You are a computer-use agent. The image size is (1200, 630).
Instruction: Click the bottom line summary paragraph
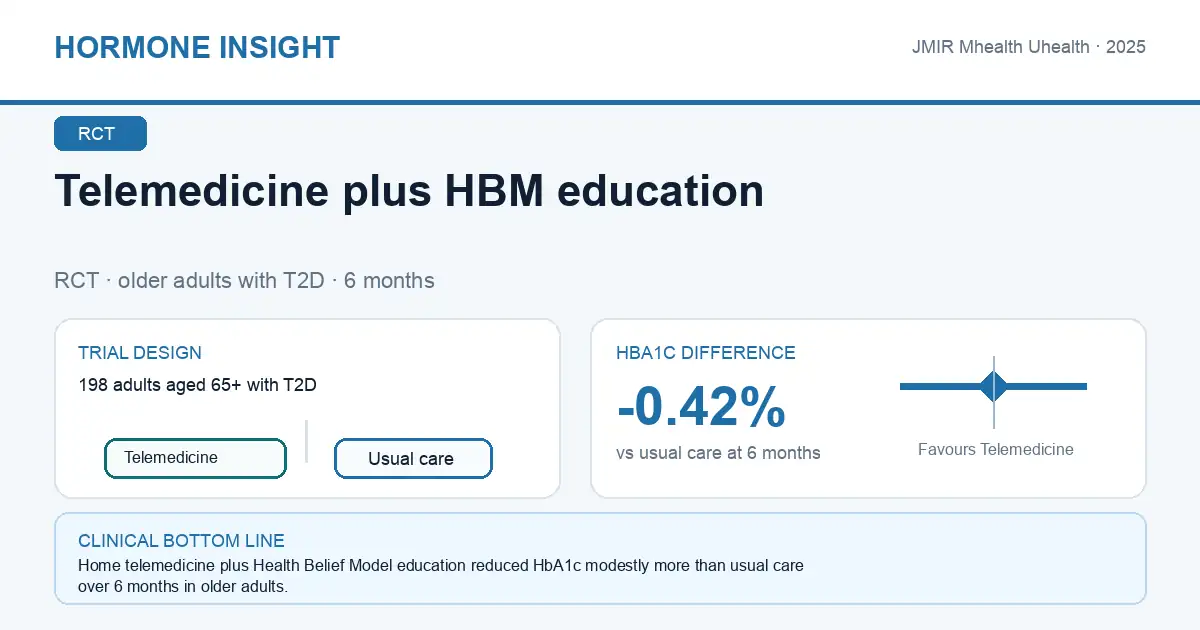pyautogui.click(x=441, y=576)
